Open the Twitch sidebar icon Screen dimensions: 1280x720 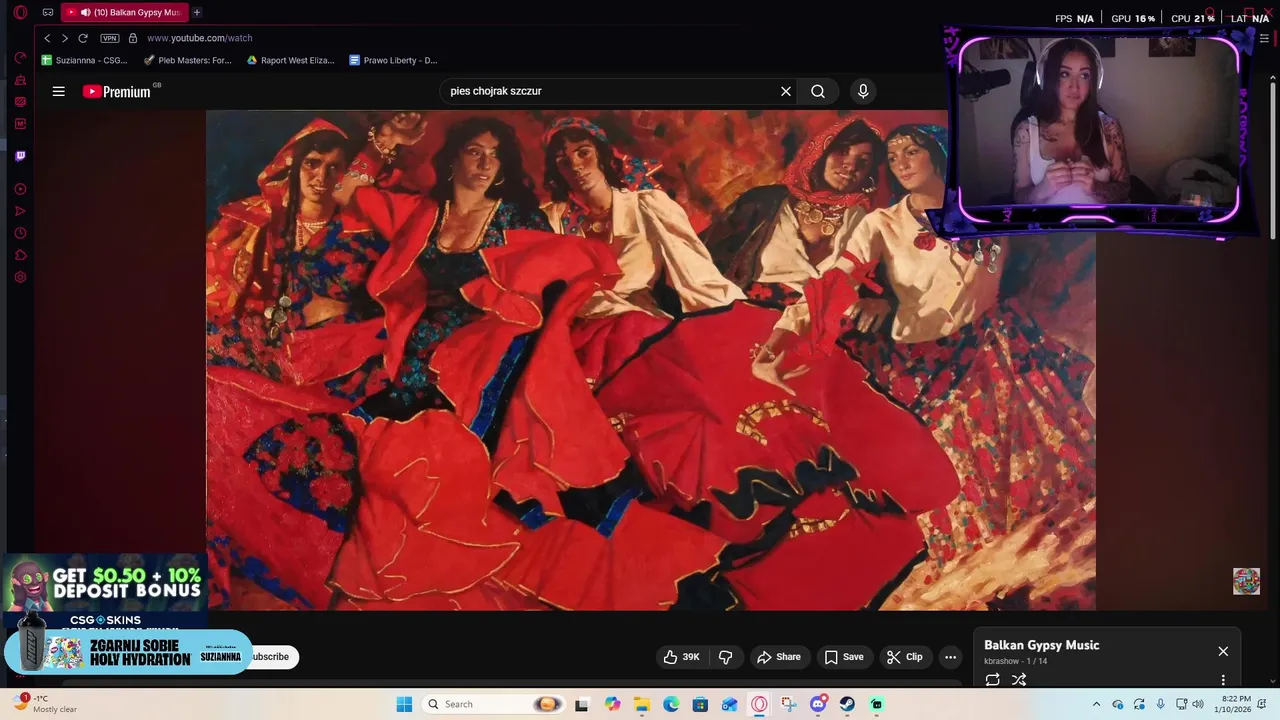[20, 156]
